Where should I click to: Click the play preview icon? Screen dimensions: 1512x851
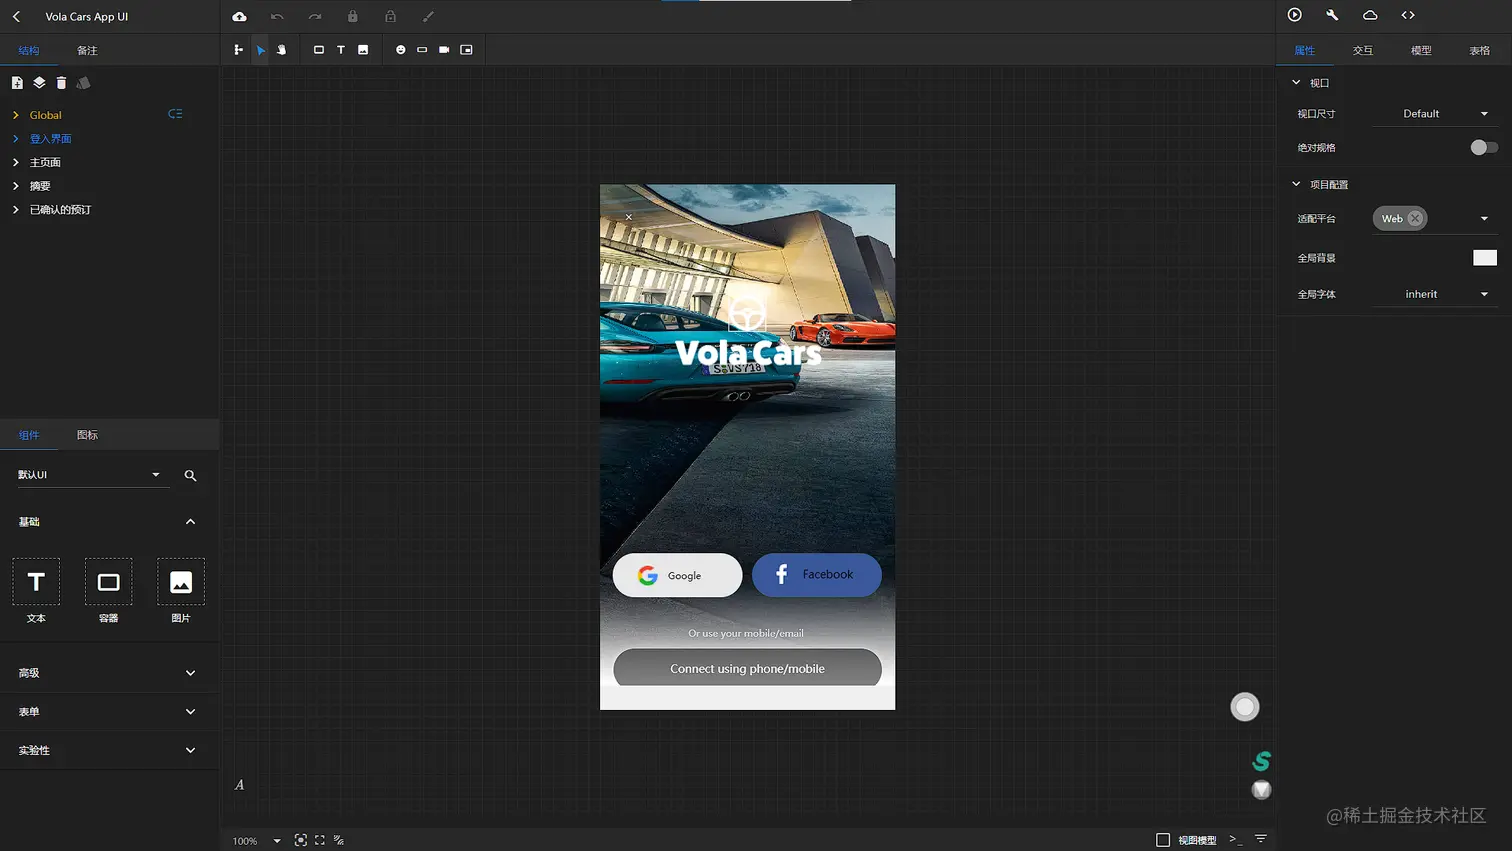[1294, 15]
